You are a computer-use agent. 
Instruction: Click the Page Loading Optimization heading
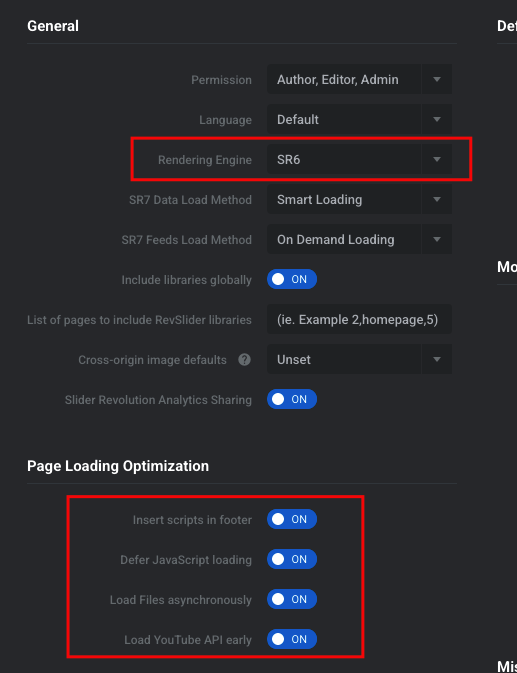point(118,466)
